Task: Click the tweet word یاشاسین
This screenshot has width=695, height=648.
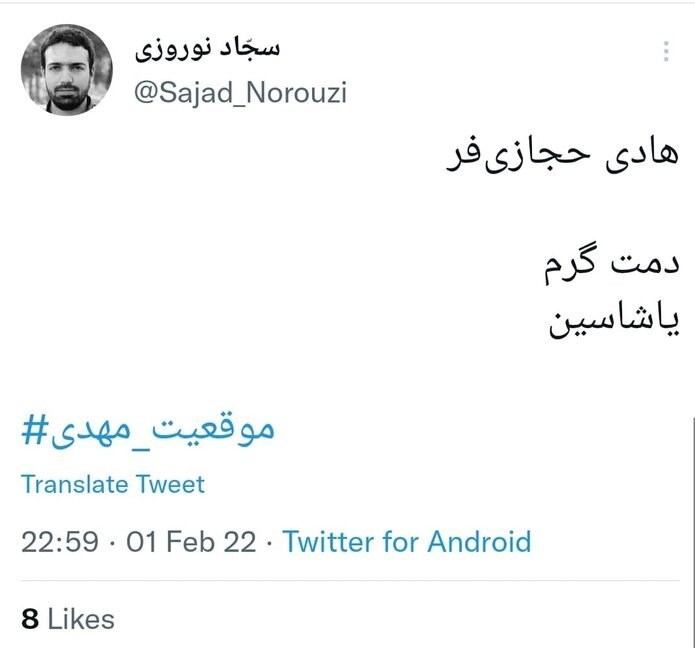Action: (616, 321)
